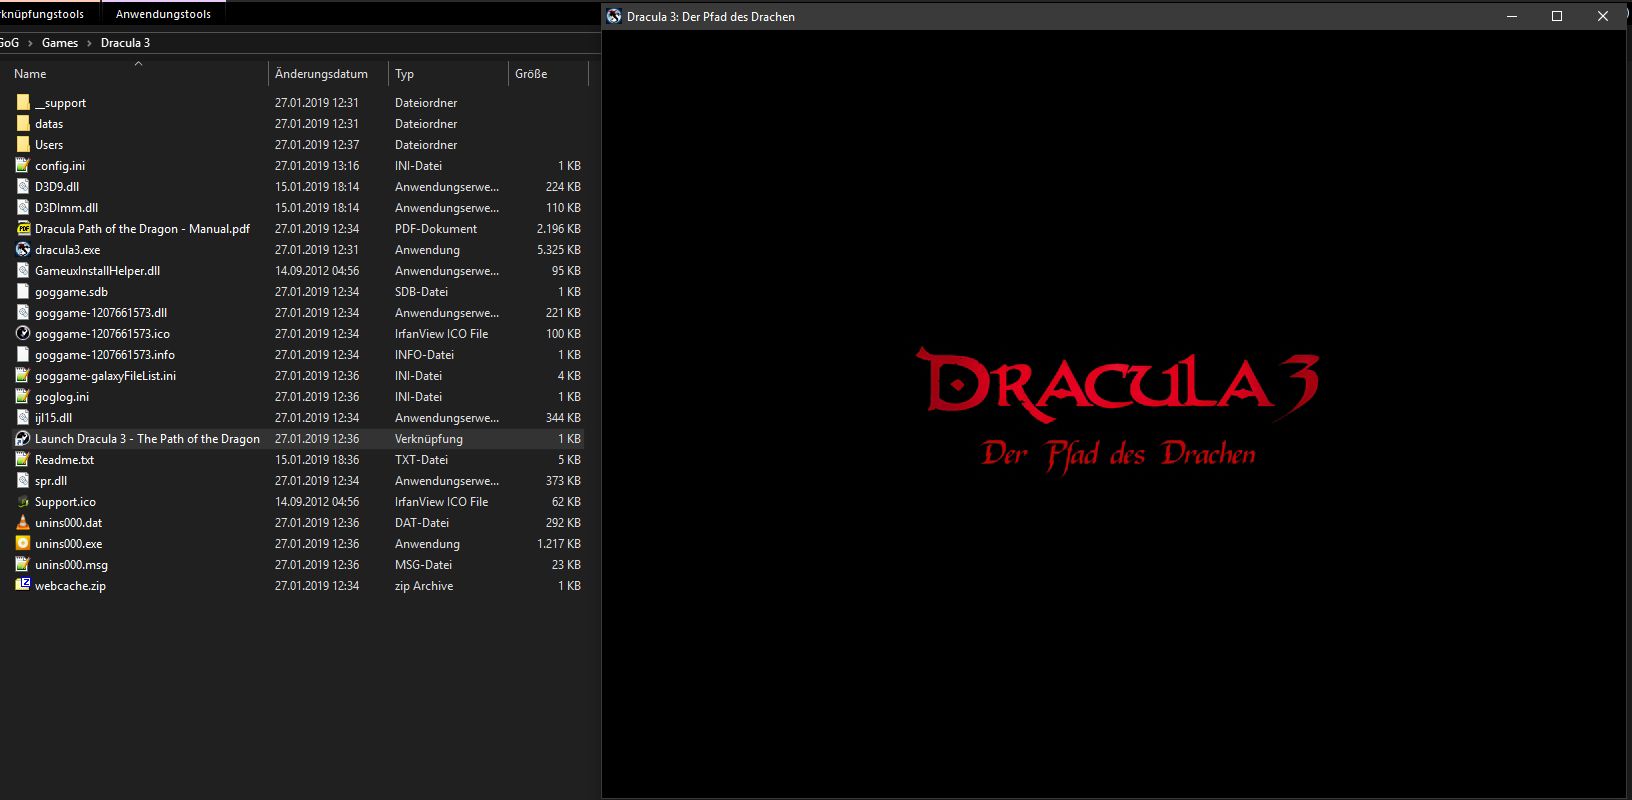The height and width of the screenshot is (800, 1632).
Task: Click the Verknüpfung type cell
Action: pos(429,439)
